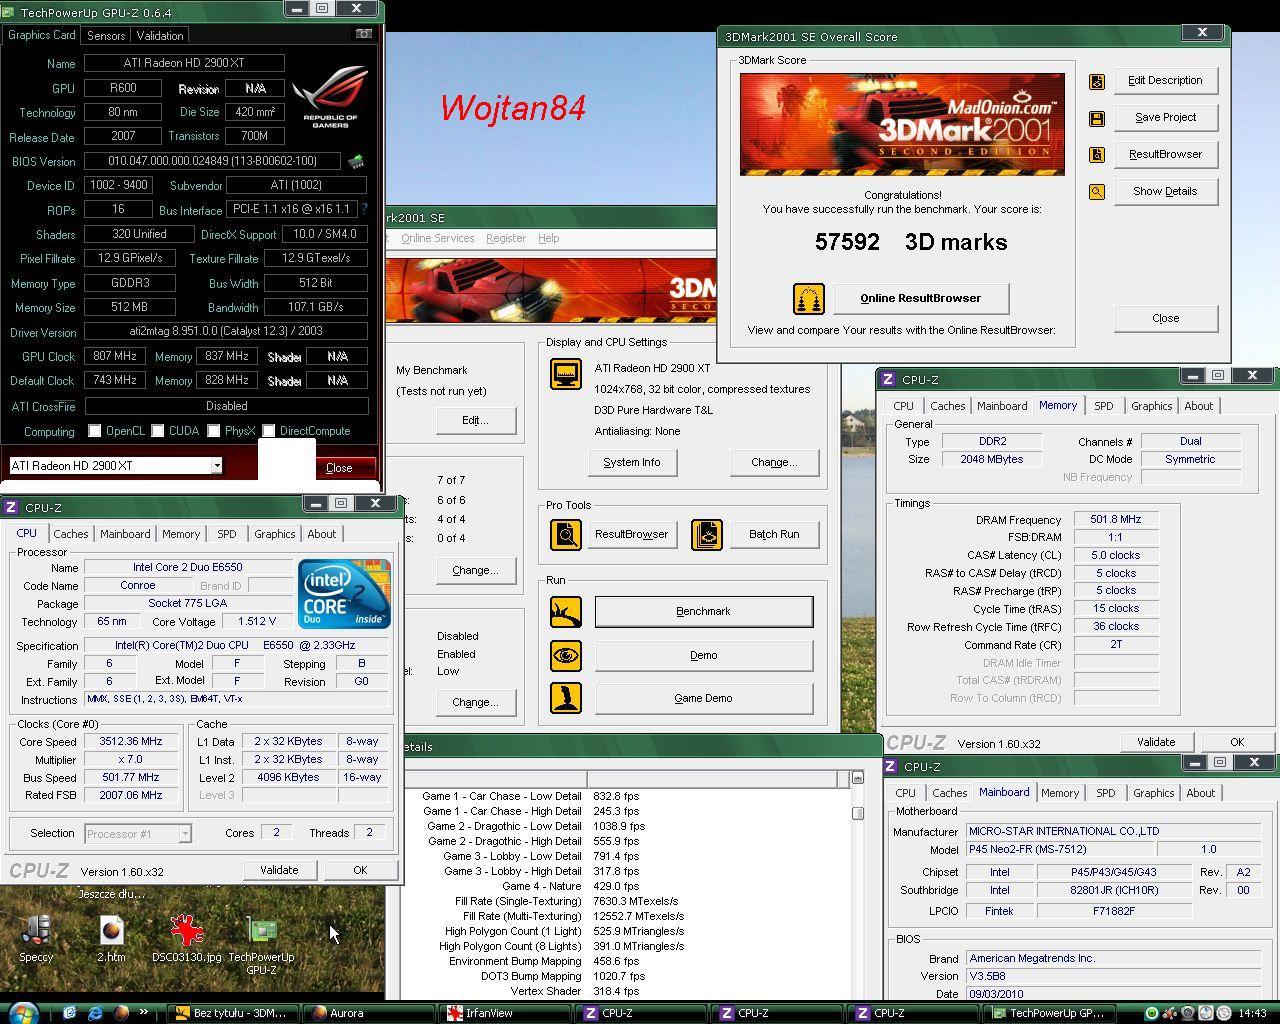Click the Core Speed value field
Image resolution: width=1280 pixels, height=1024 pixels.
[x=131, y=741]
